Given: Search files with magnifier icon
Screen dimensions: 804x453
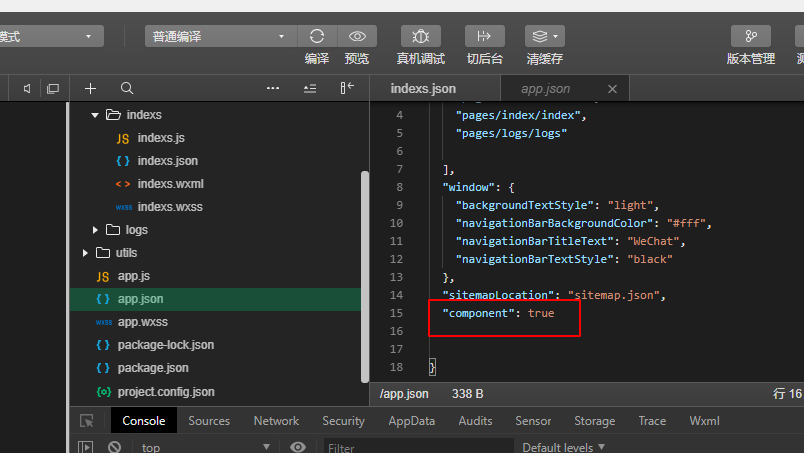Looking at the screenshot, I should tap(127, 88).
